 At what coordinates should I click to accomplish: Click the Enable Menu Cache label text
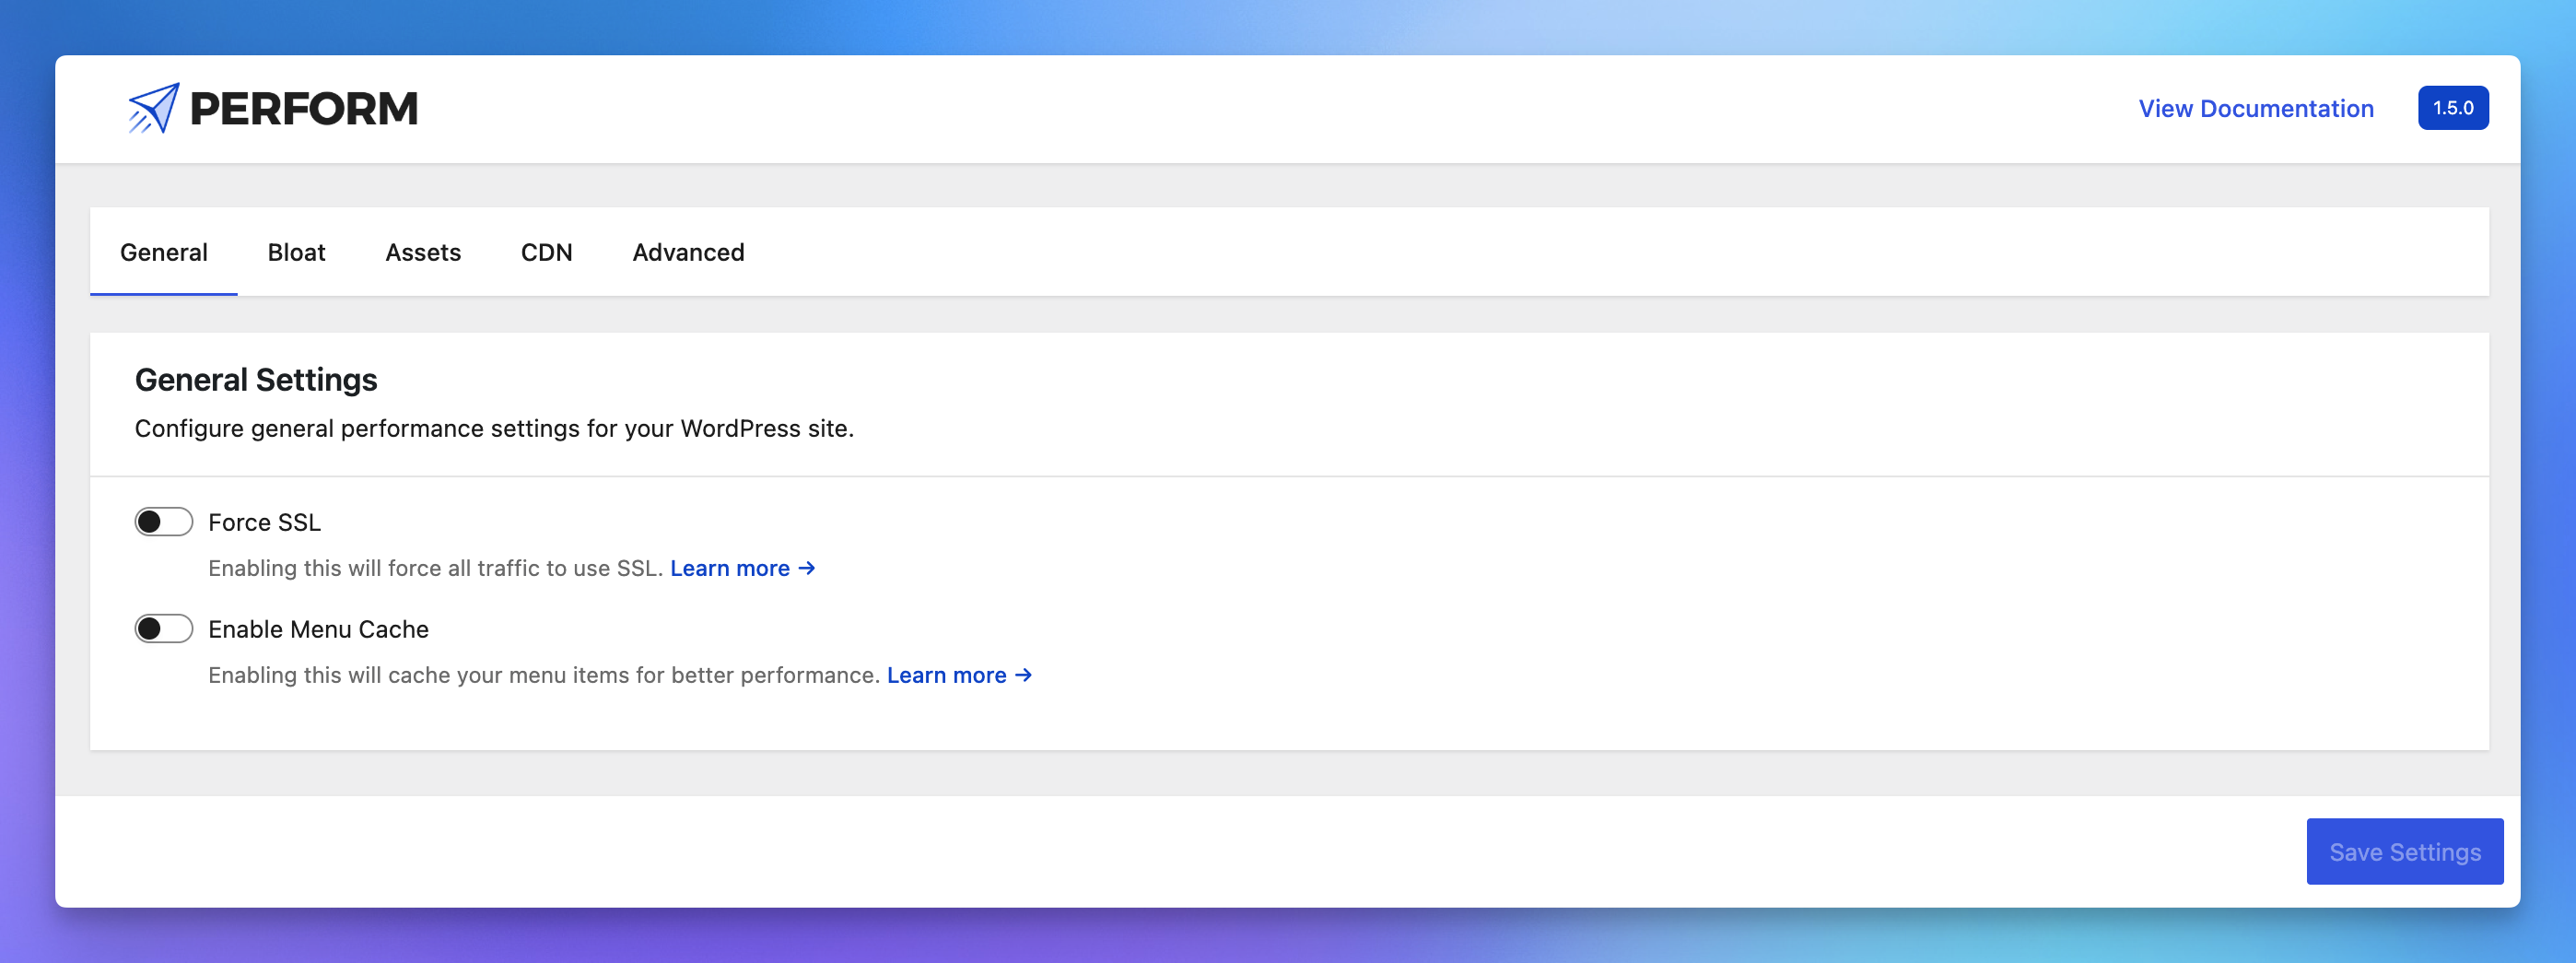click(x=318, y=629)
